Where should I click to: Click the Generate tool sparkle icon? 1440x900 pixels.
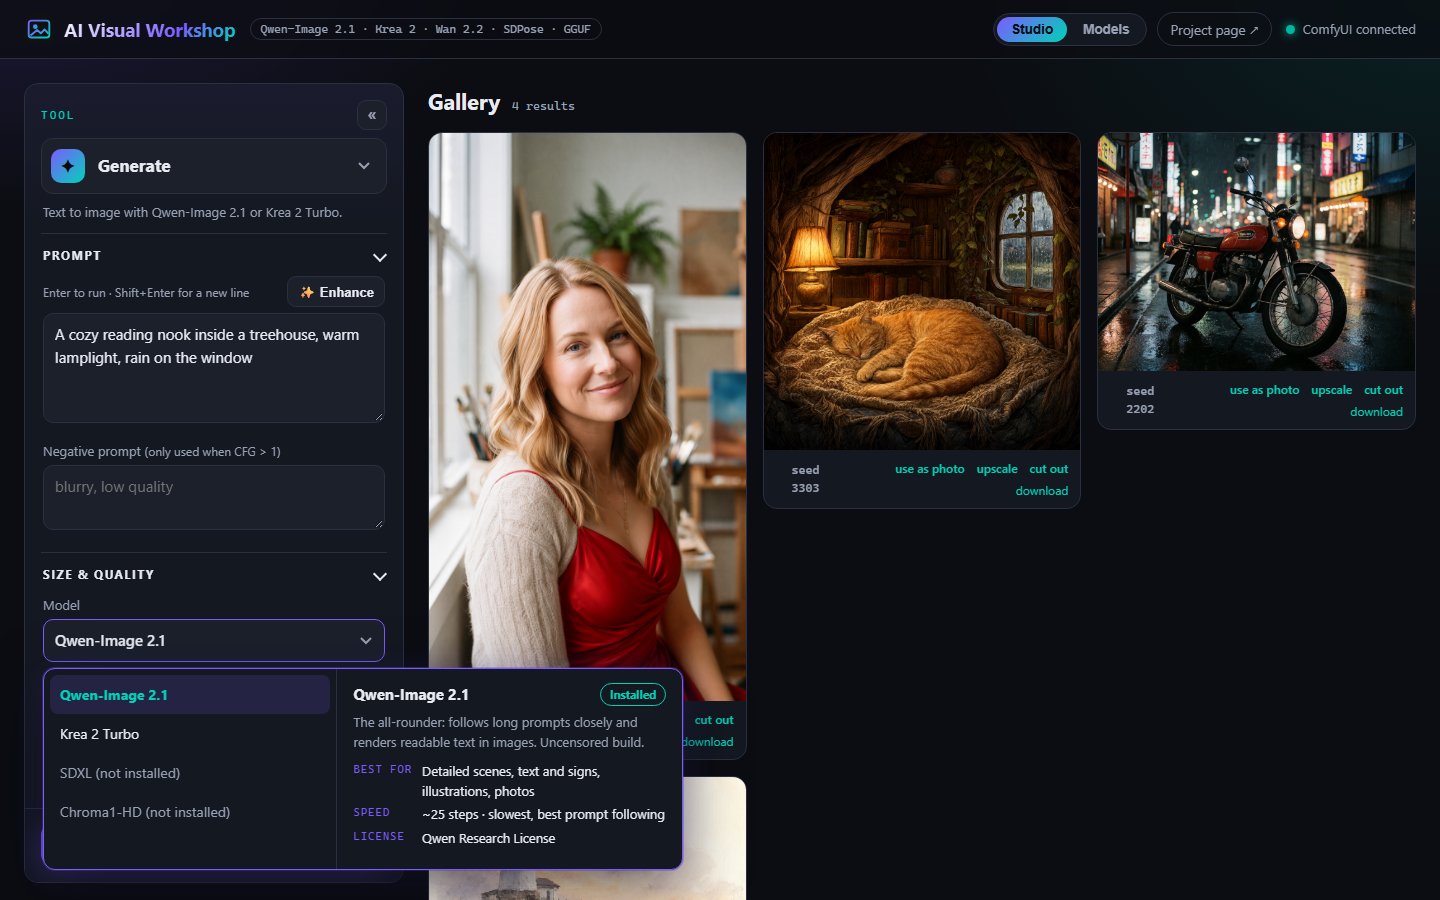pos(68,166)
